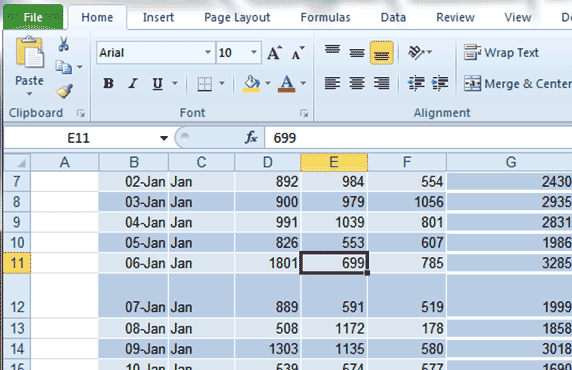
Task: Click the Cut scissors icon
Action: (x=63, y=44)
